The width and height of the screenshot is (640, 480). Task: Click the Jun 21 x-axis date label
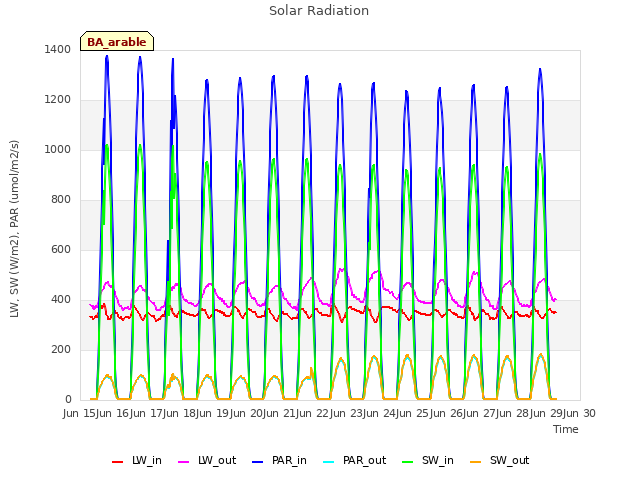coord(280,413)
